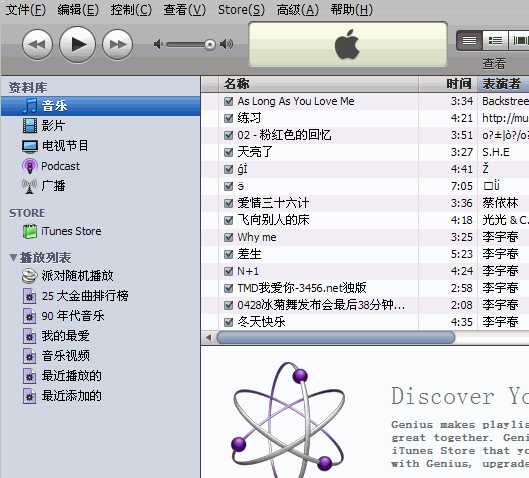Open the 高级(A) menu

point(298,9)
